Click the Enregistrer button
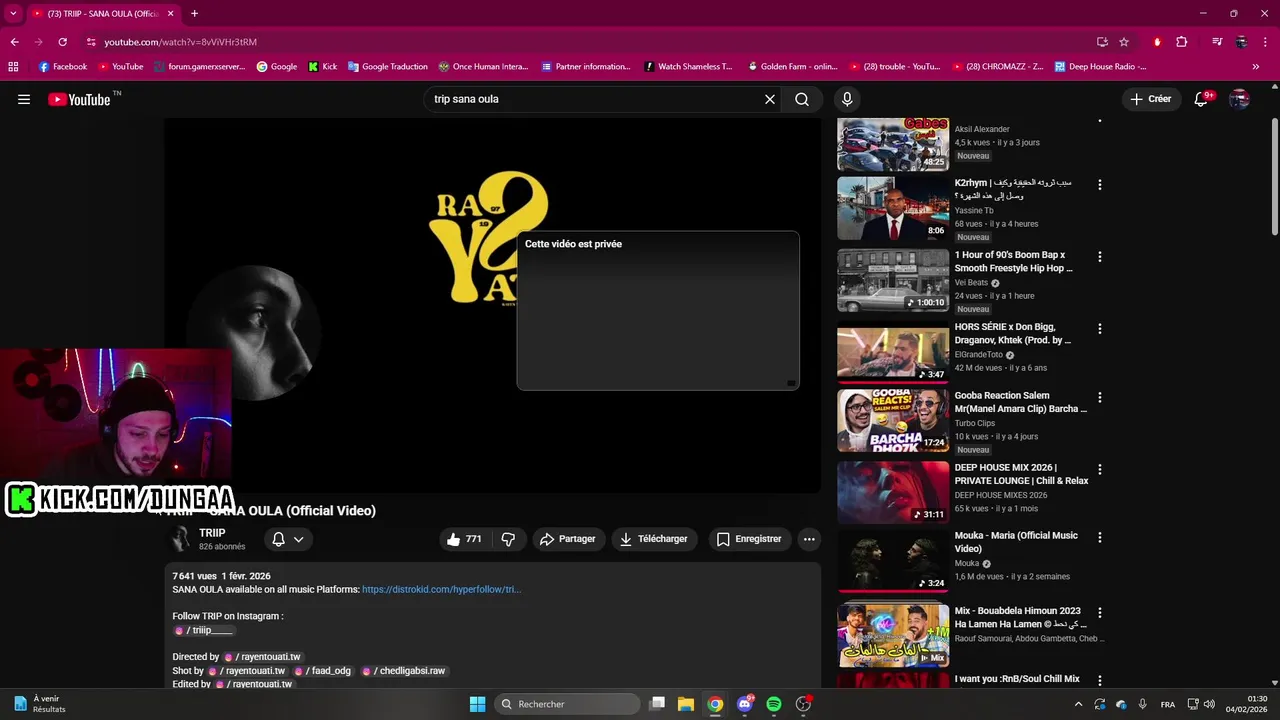1280x720 pixels. (750, 539)
